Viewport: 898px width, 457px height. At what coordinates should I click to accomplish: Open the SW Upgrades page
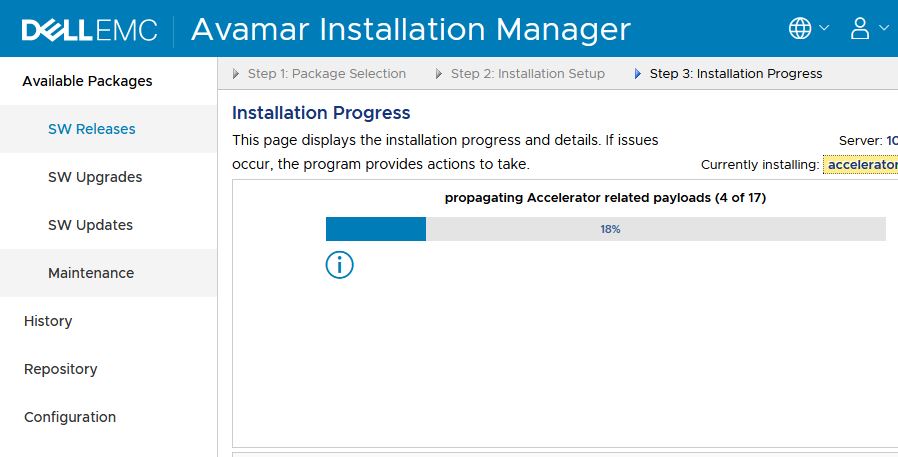tap(95, 177)
